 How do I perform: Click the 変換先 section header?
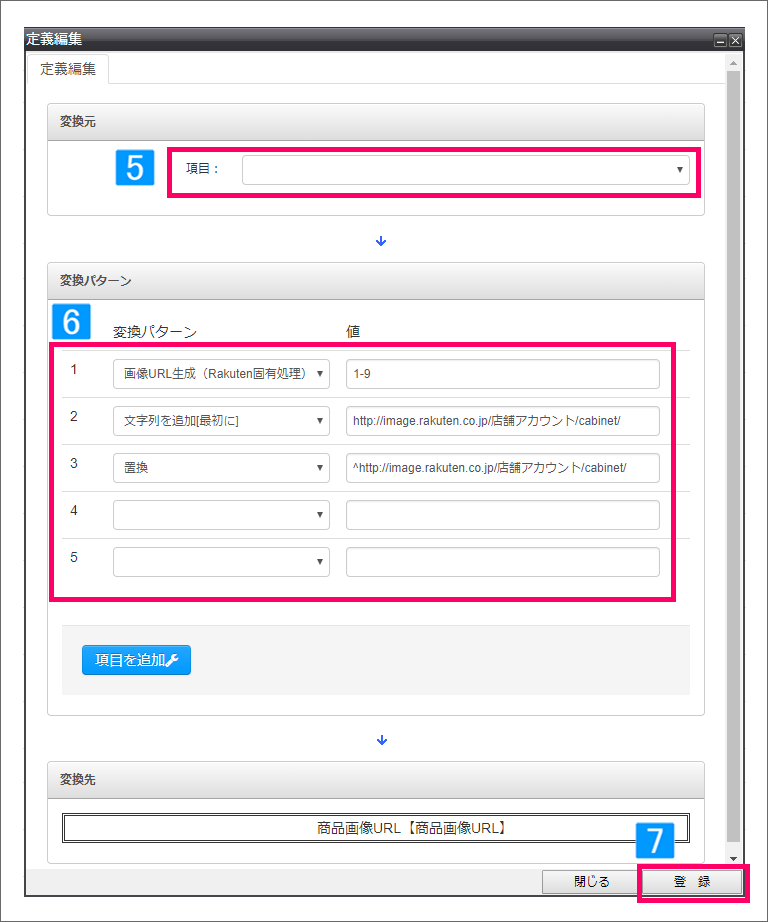click(376, 780)
